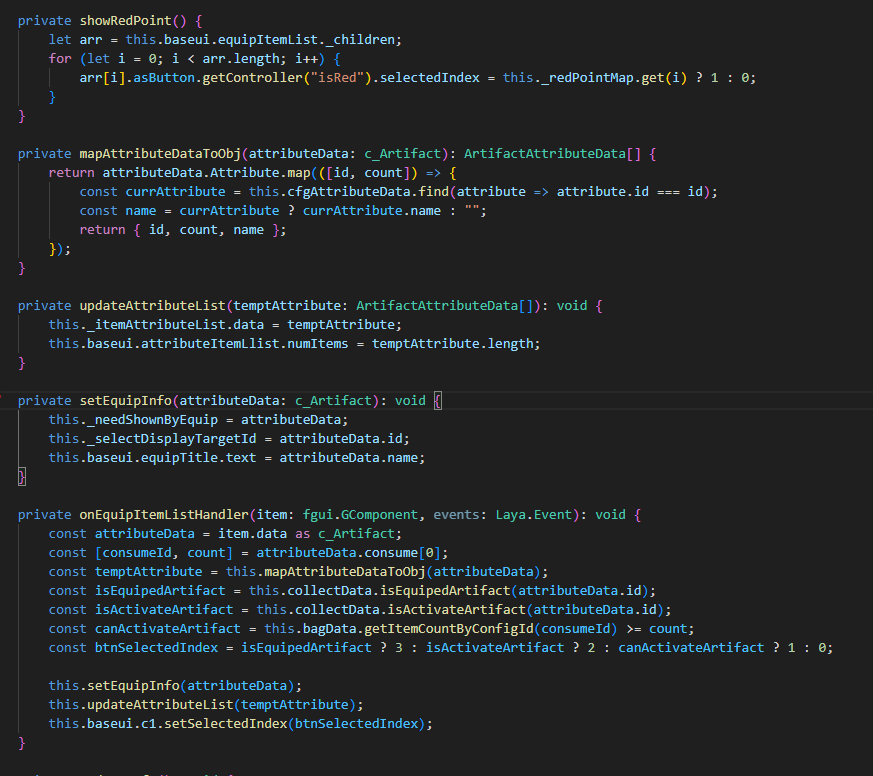The height and width of the screenshot is (776, 873).
Task: Click the opening brace after setEquipInfo void
Action: click(438, 400)
